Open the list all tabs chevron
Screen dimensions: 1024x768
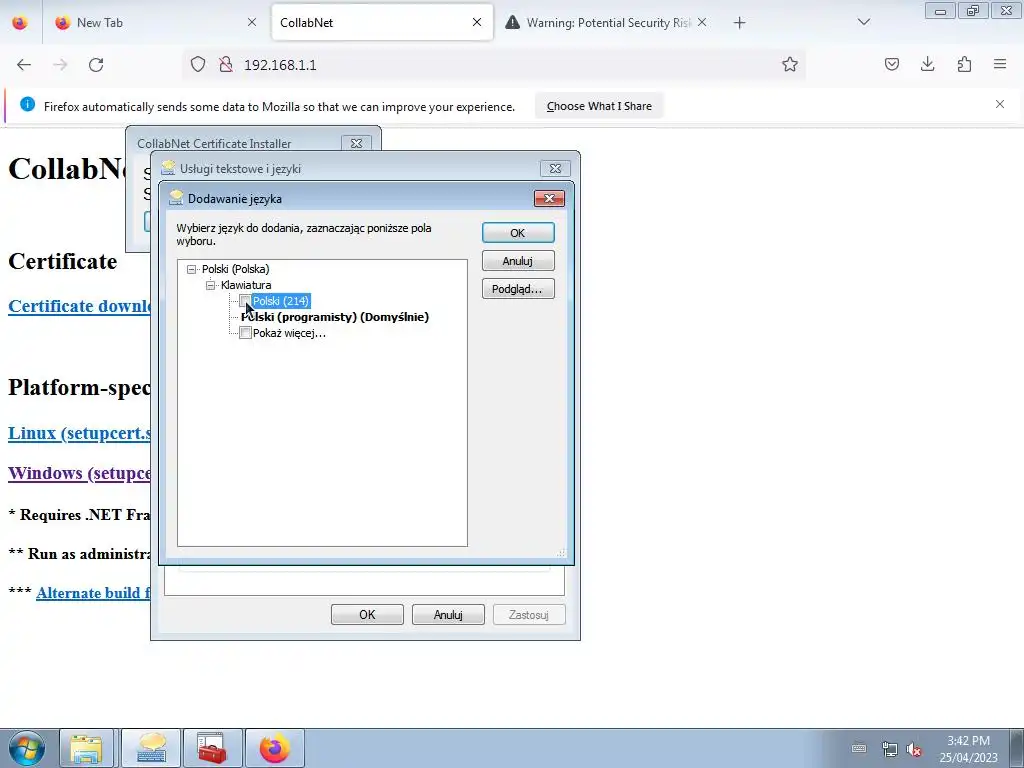click(864, 22)
